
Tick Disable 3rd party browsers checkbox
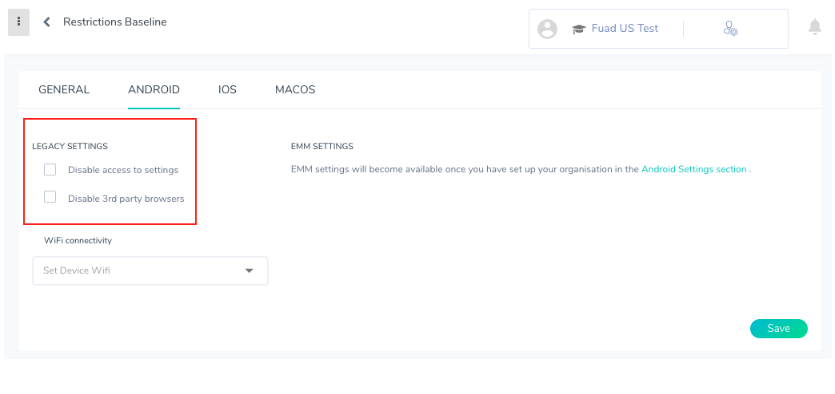(x=50, y=198)
